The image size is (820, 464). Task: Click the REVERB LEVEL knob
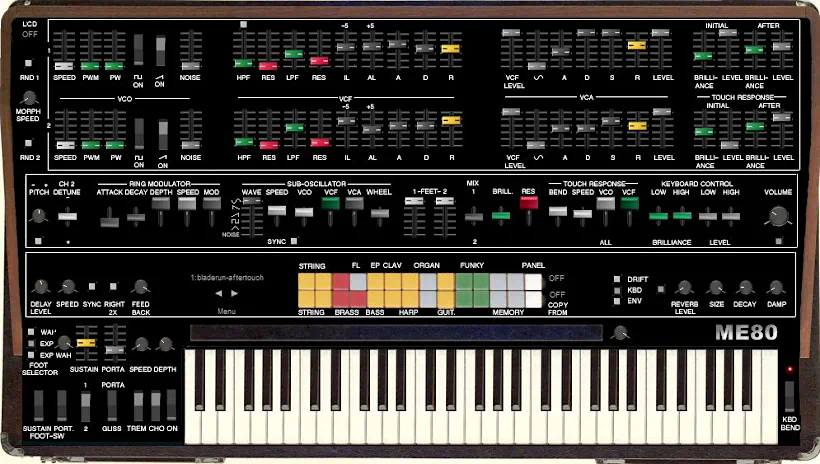[684, 287]
